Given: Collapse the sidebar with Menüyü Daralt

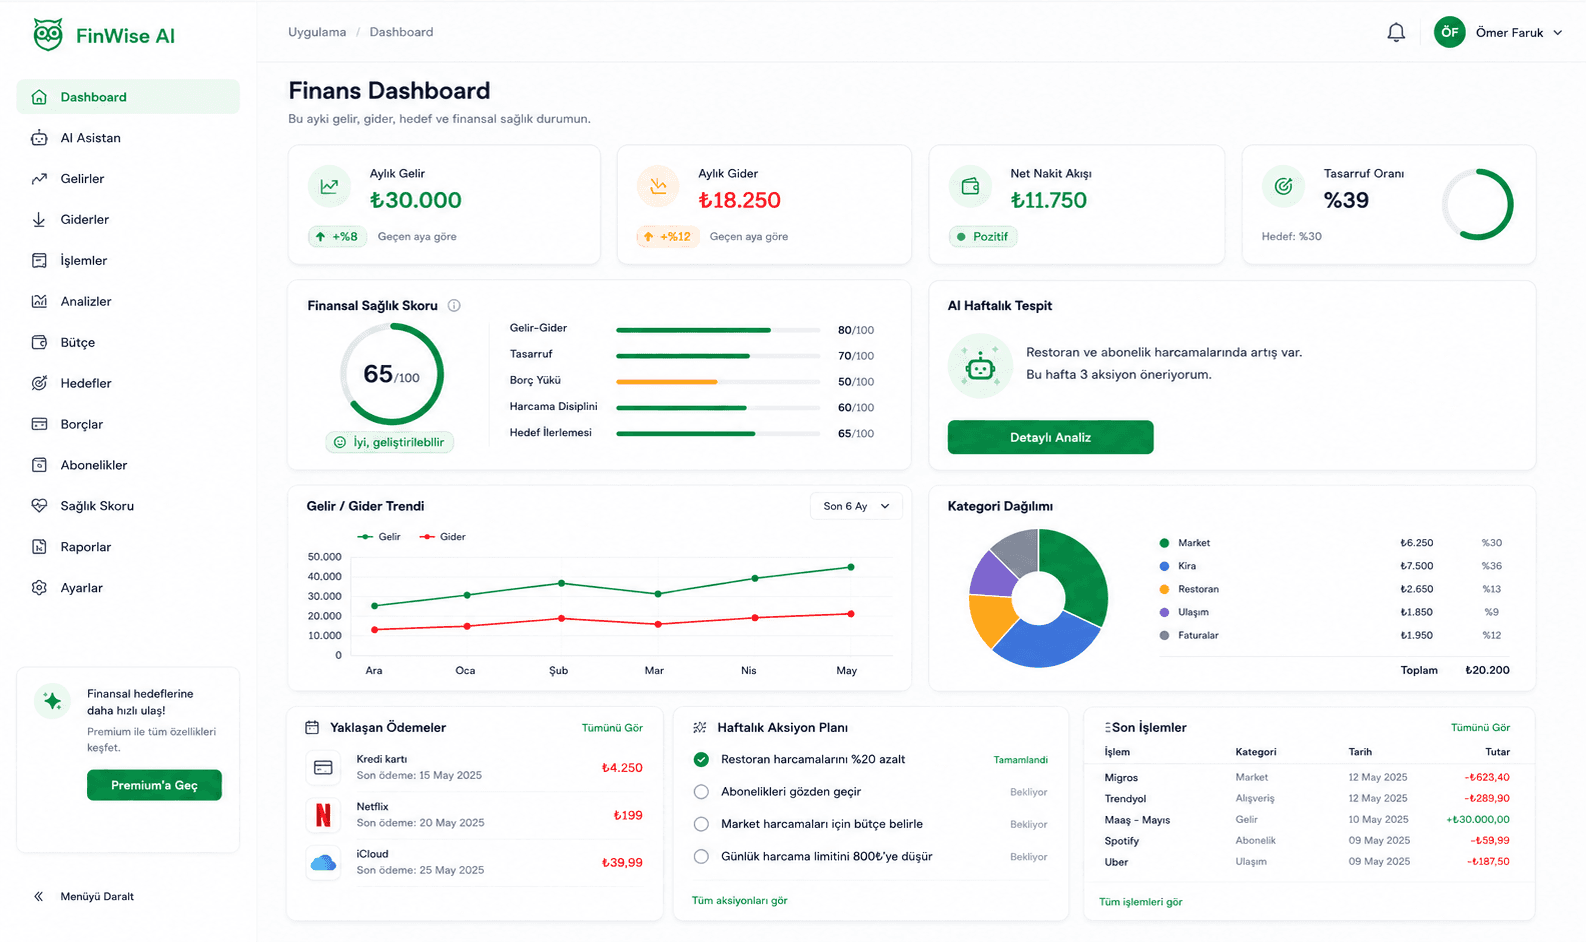Looking at the screenshot, I should pos(84,897).
